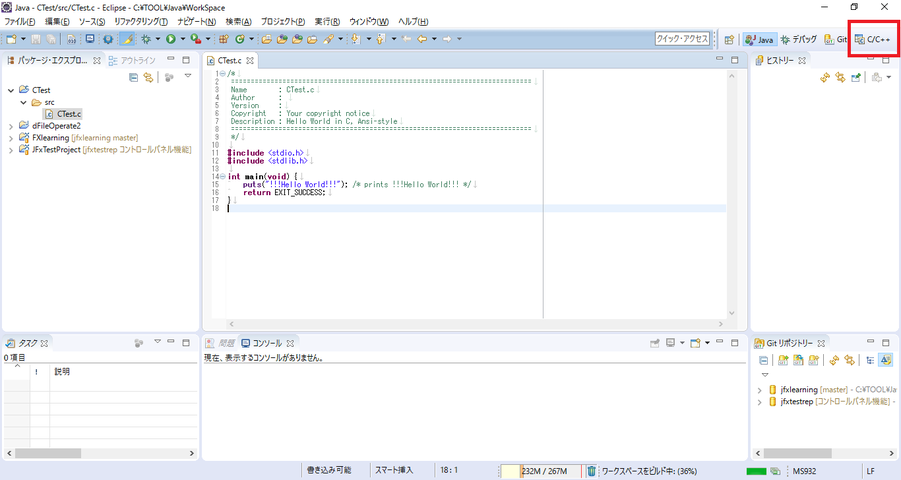
Task: Open the 編集(E) menu
Action: click(57, 22)
